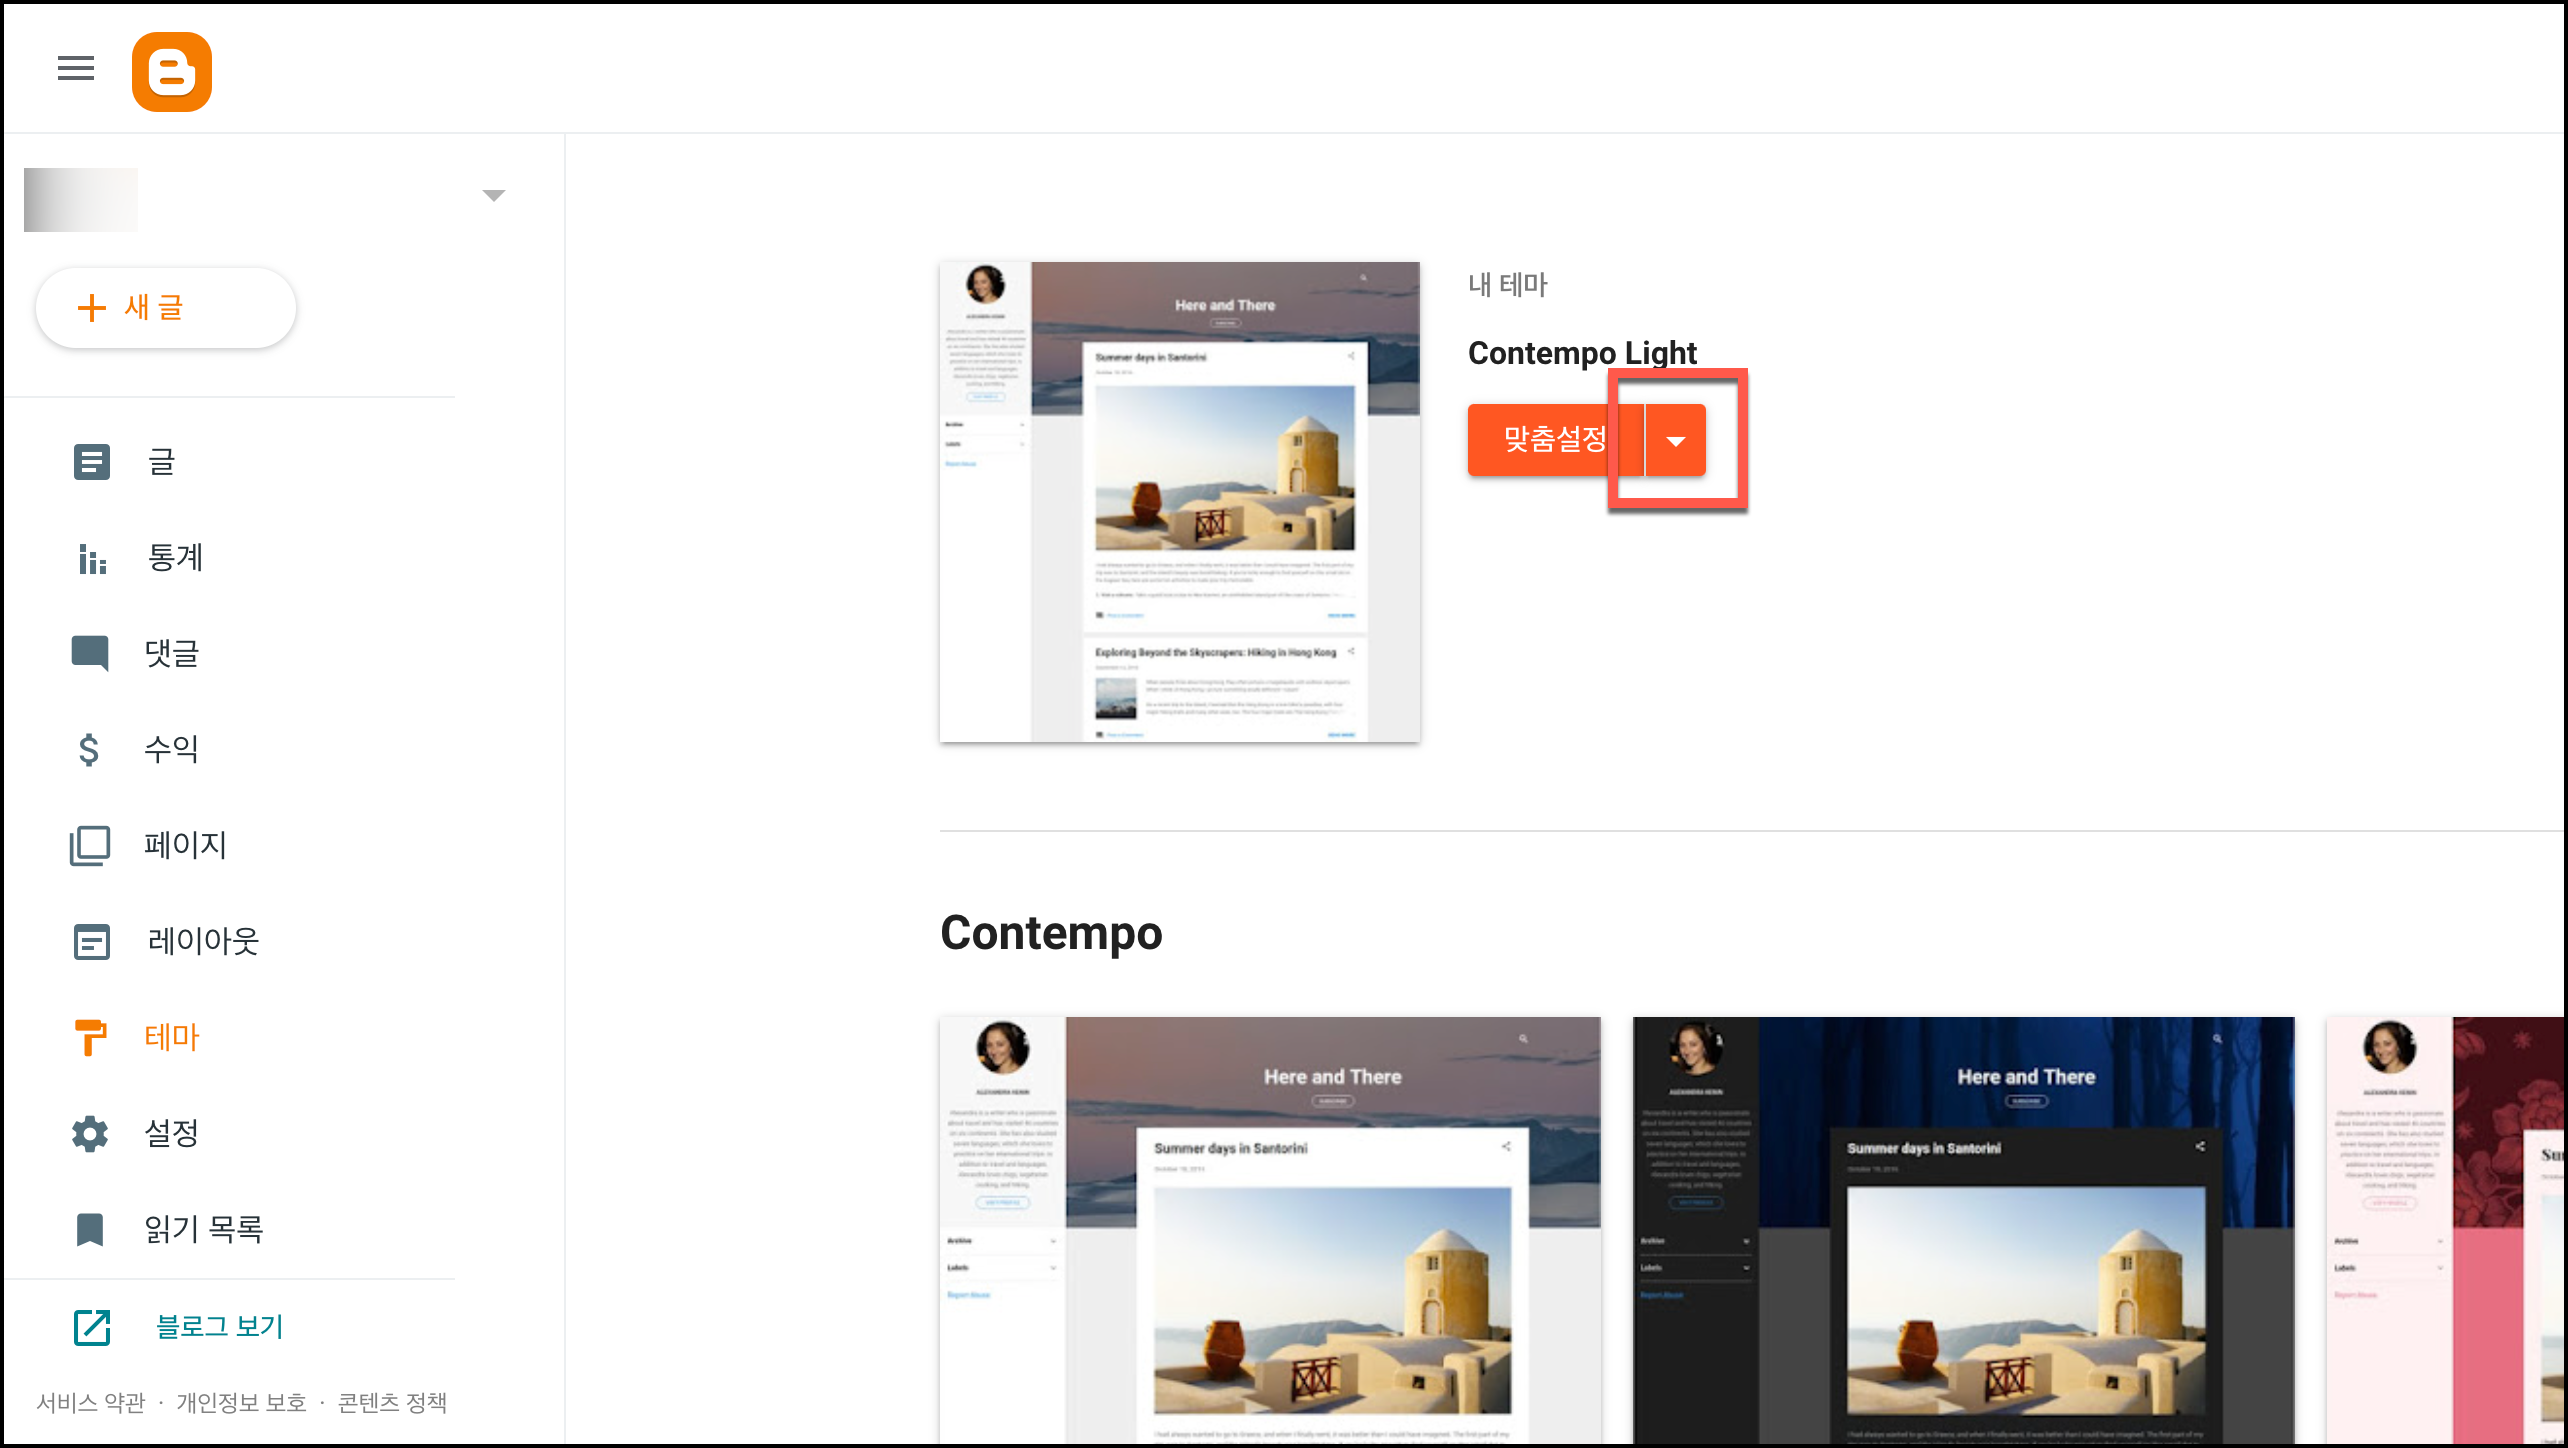Viewport: 2568px width, 1448px height.
Task: Select the Contempo Light theme thumbnail
Action: pos(1182,501)
